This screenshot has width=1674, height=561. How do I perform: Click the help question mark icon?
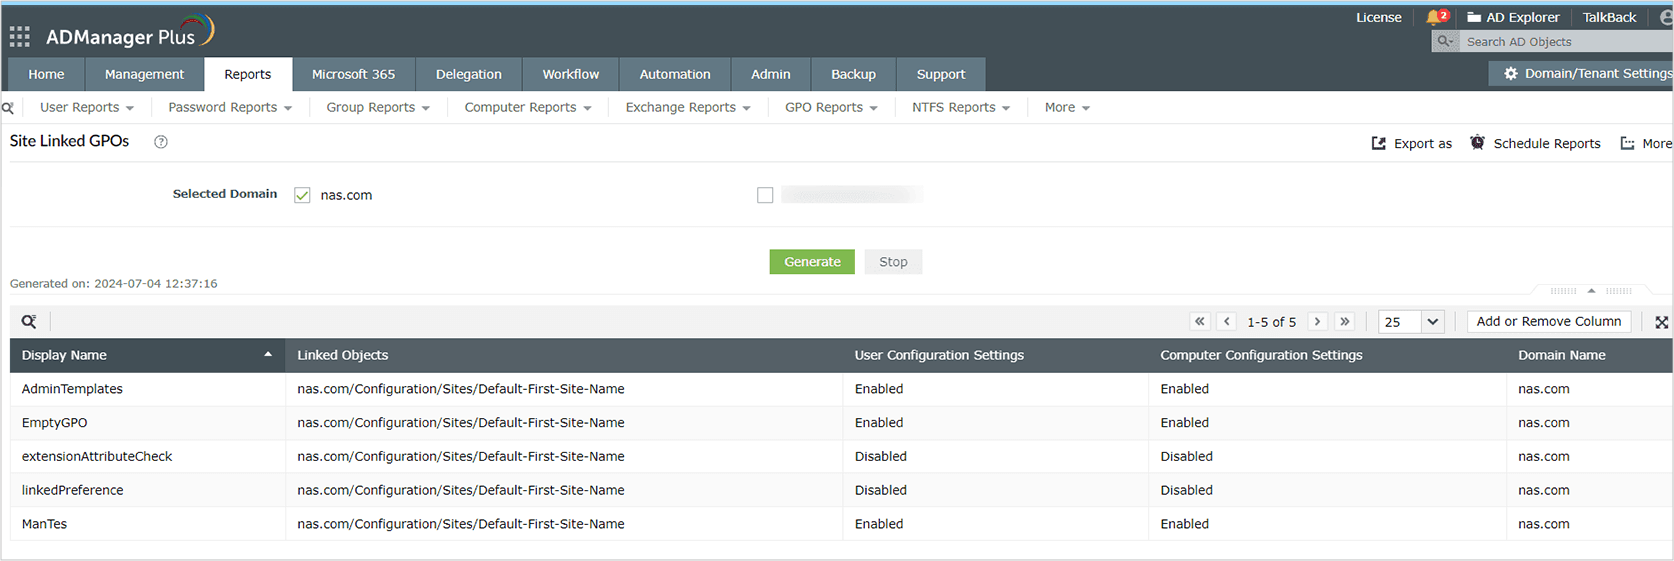(x=160, y=142)
